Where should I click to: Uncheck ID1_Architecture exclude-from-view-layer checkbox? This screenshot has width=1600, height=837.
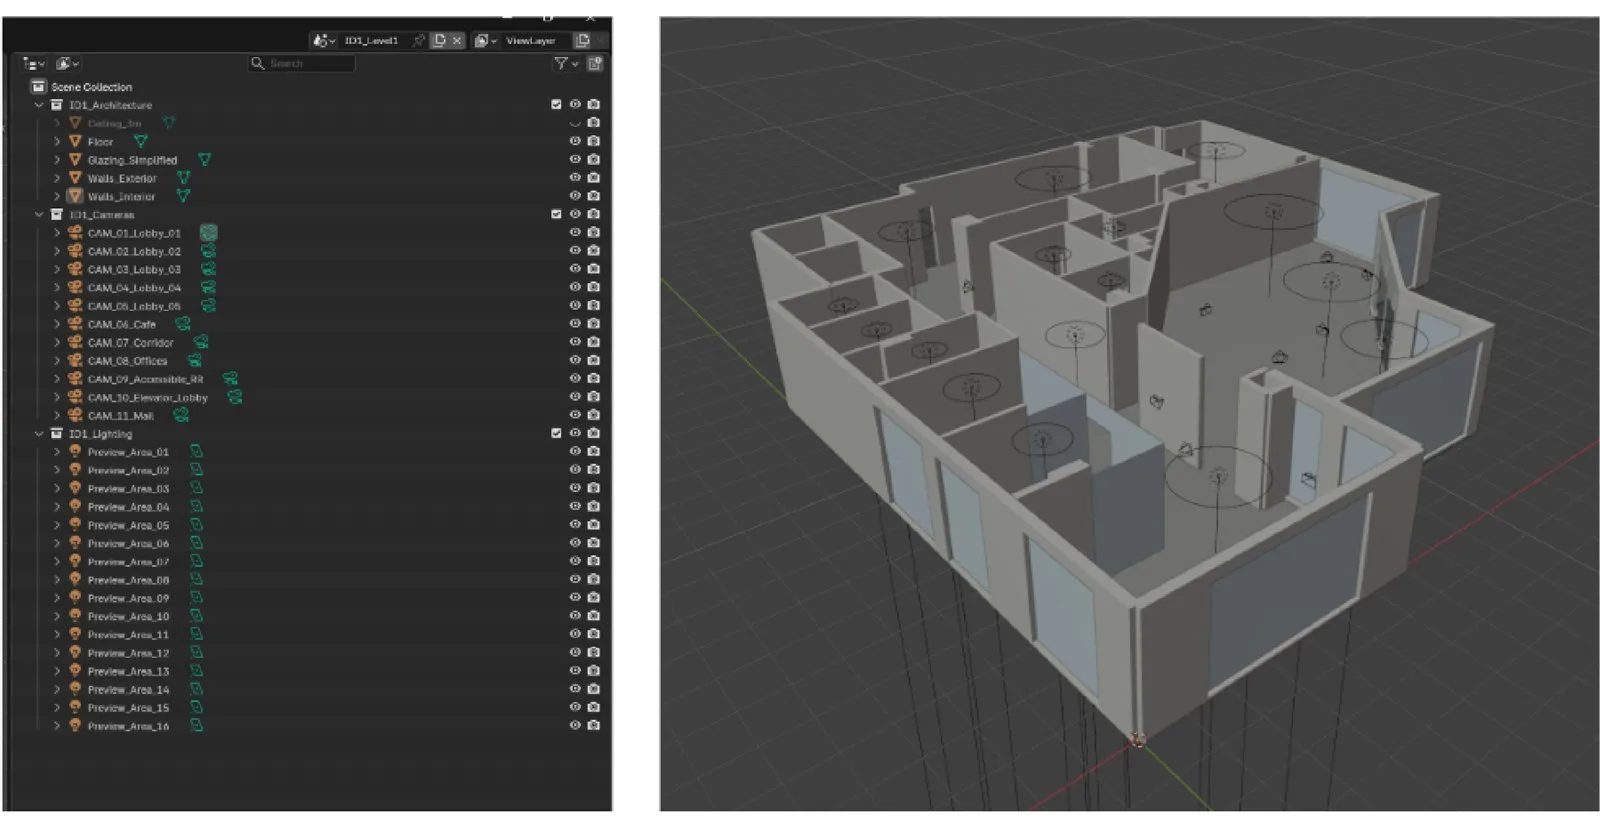point(556,105)
